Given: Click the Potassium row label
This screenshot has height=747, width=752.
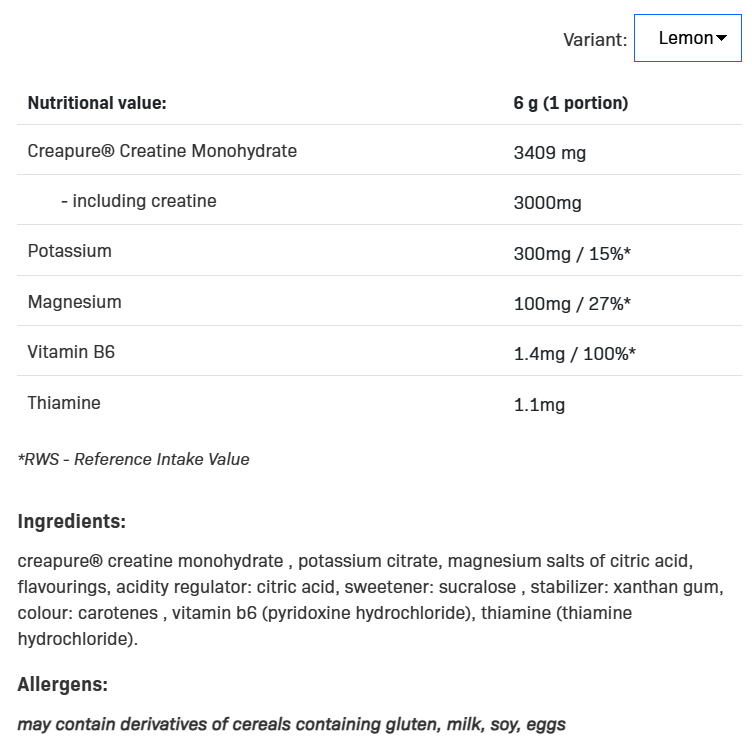Looking at the screenshot, I should click(x=70, y=251).
